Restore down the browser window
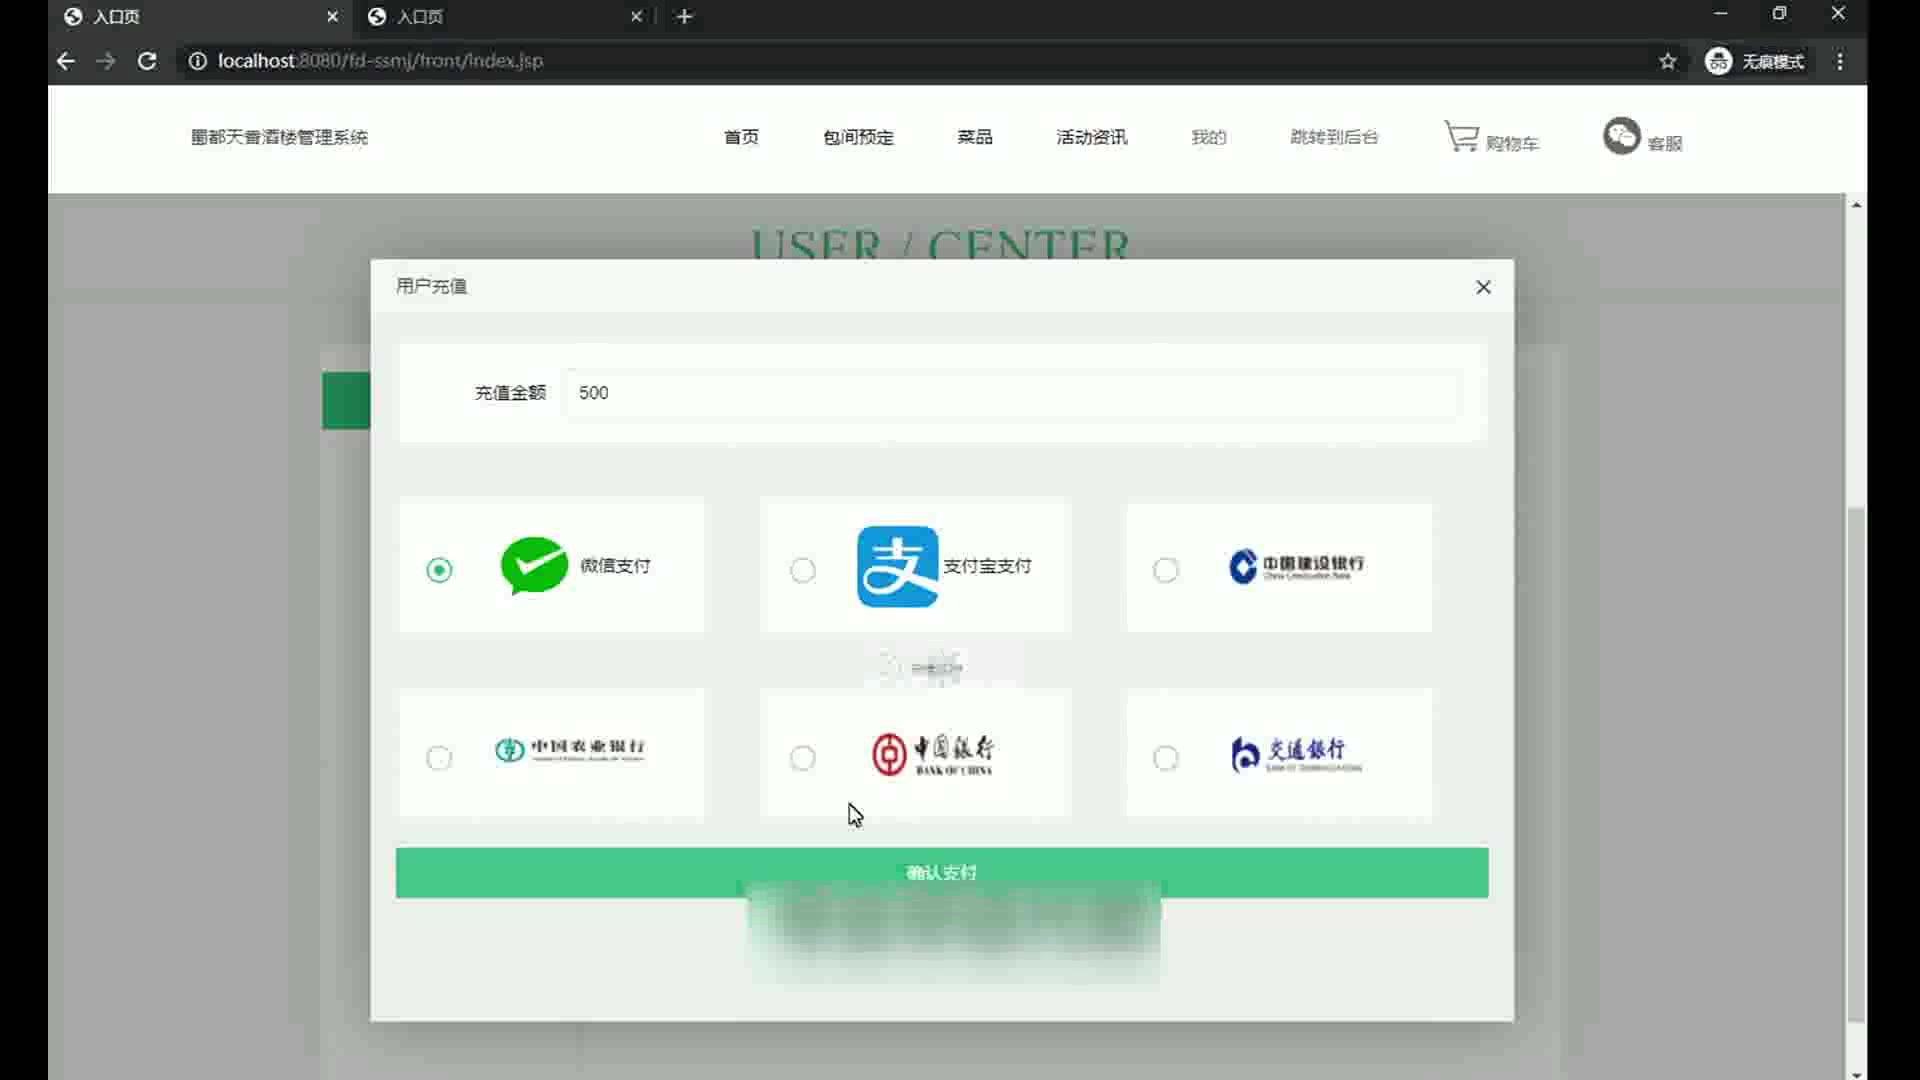Screen dimensions: 1920x1080 (x=1780, y=14)
